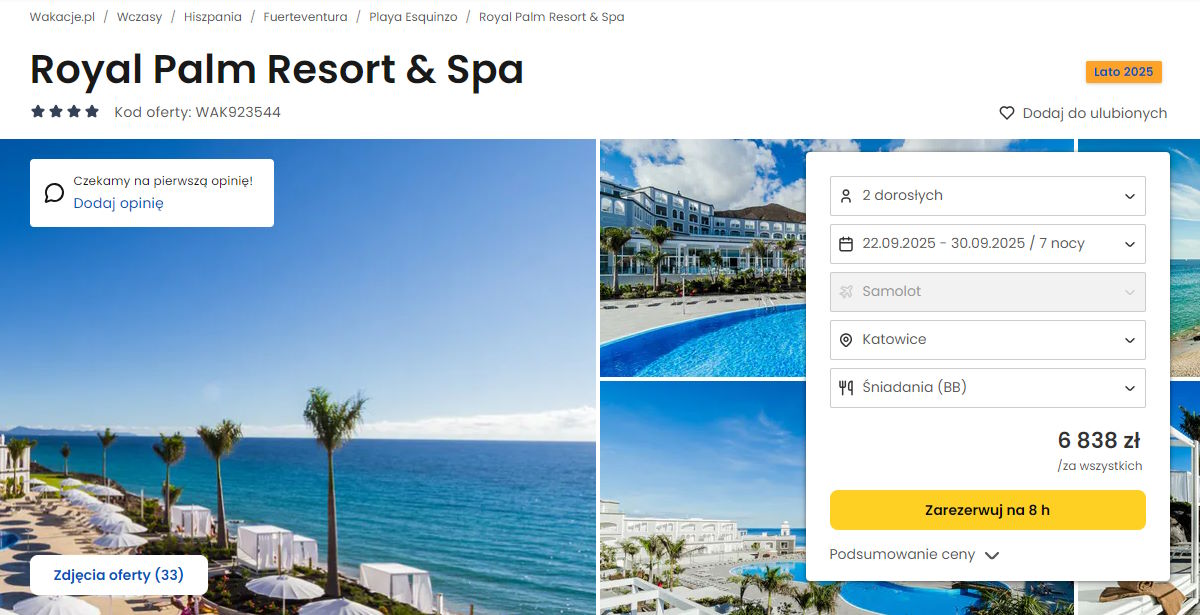Click Dodaj opinię link
The image size is (1200, 615).
point(118,203)
